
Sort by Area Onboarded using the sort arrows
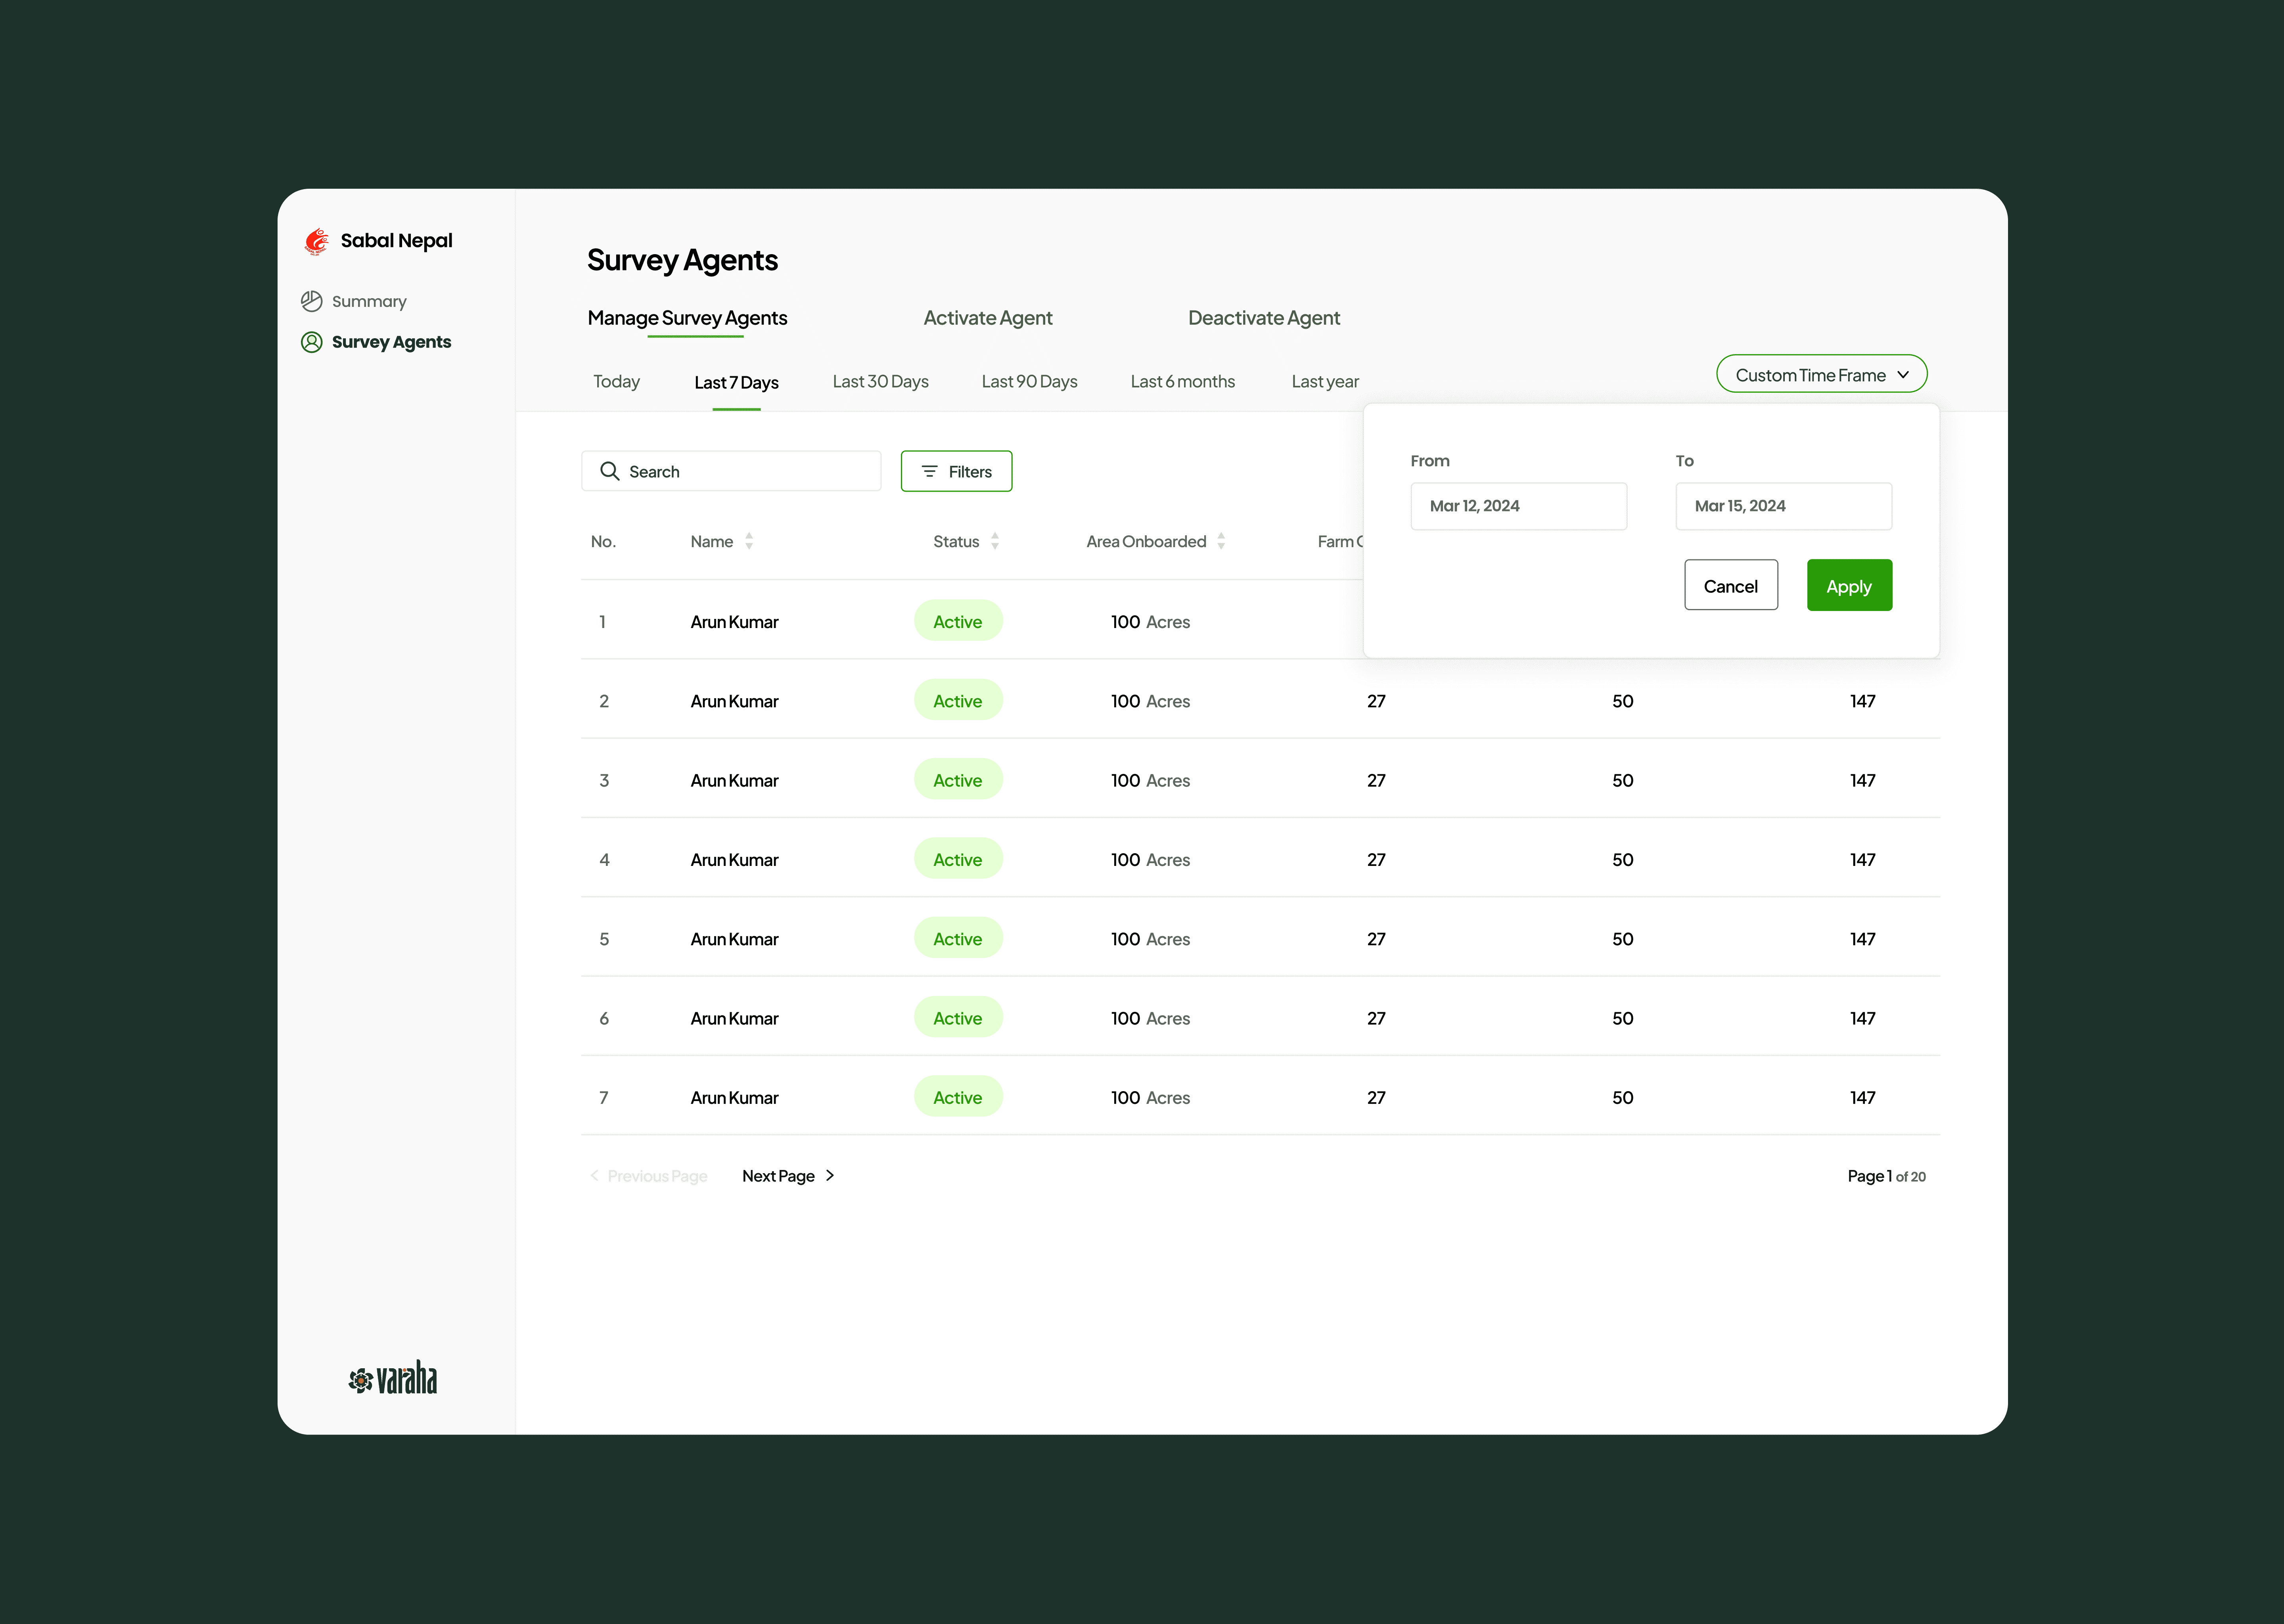tap(1221, 541)
